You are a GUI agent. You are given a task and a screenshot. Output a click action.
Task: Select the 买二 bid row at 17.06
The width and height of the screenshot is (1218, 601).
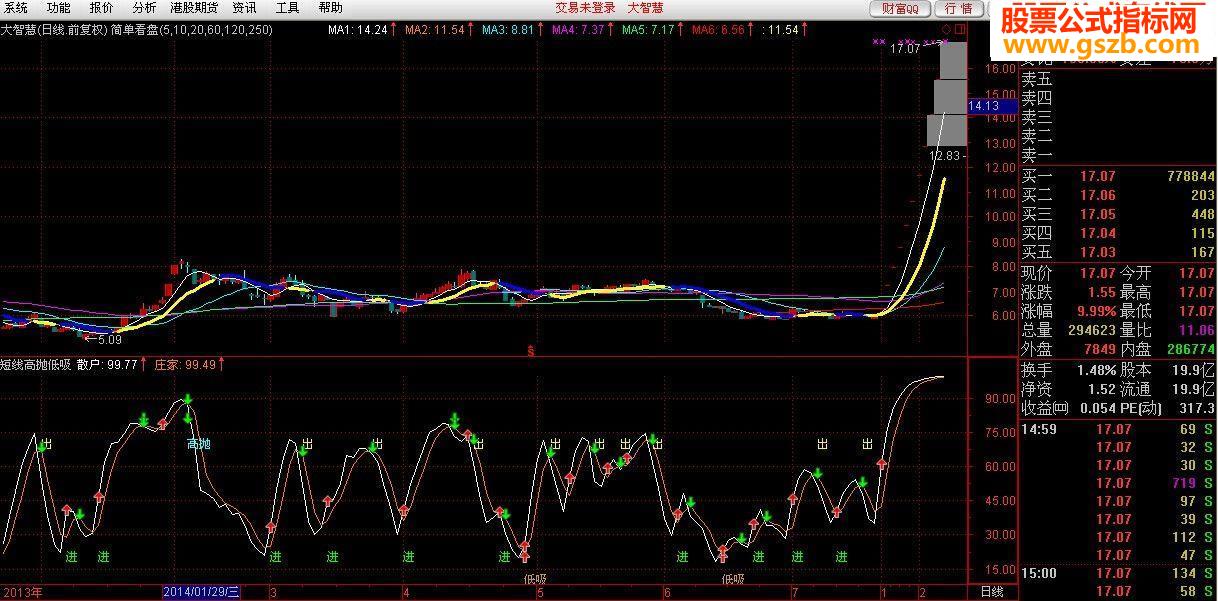[x=1118, y=196]
